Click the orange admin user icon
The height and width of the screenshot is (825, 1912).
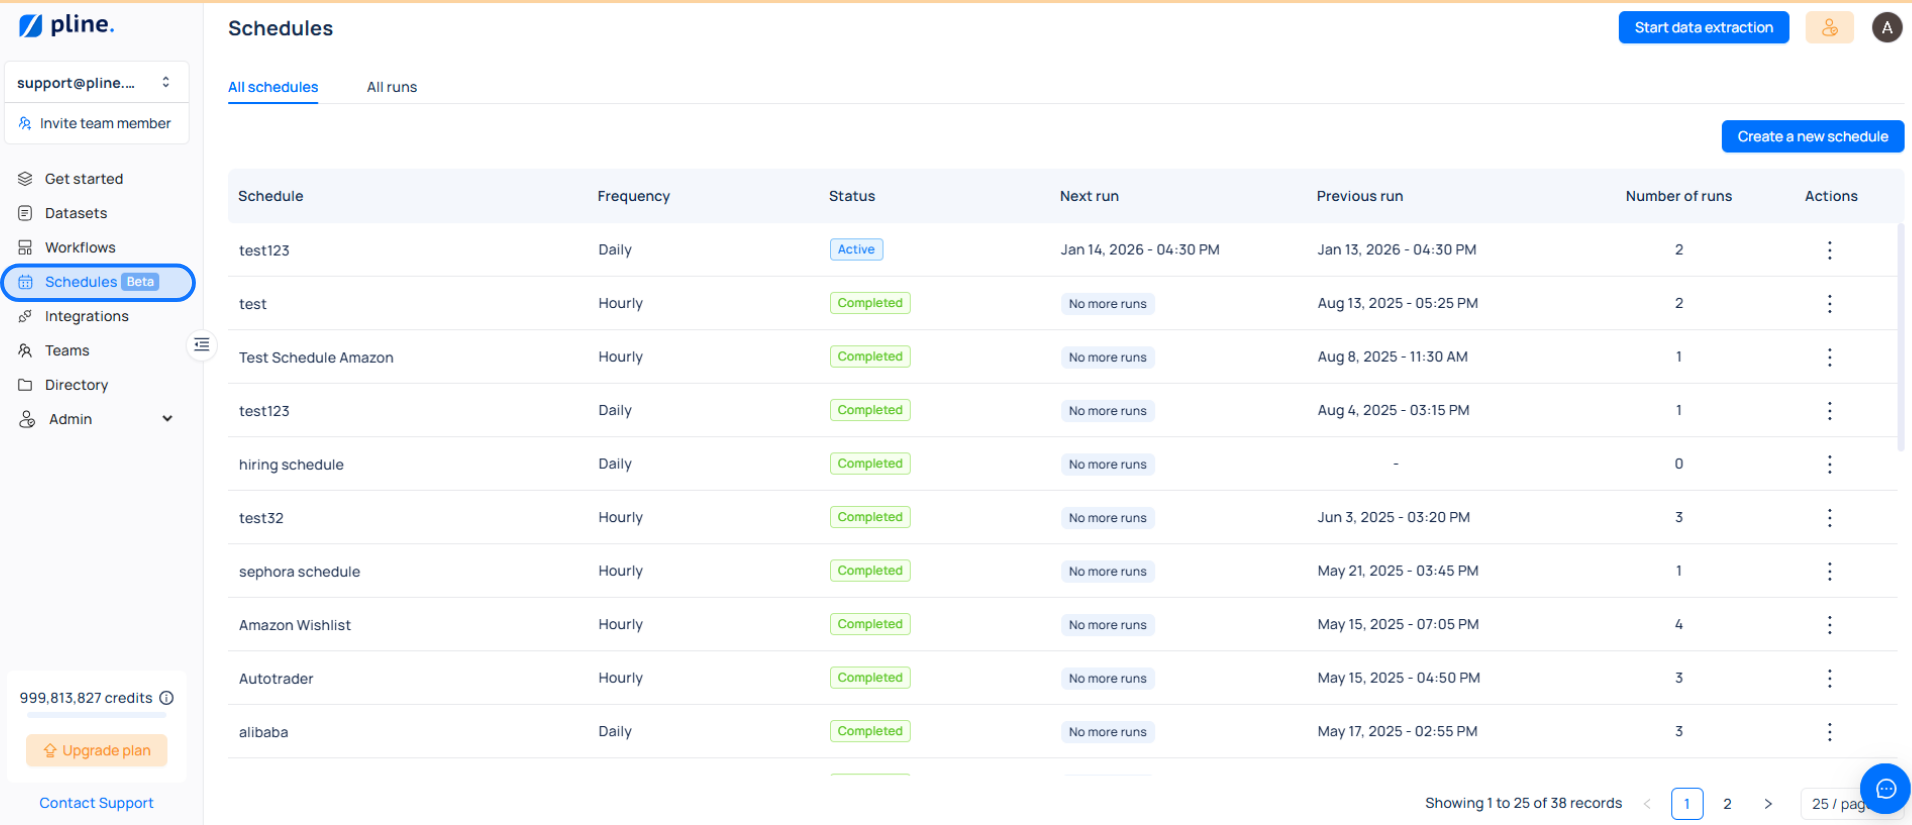coord(1829,28)
